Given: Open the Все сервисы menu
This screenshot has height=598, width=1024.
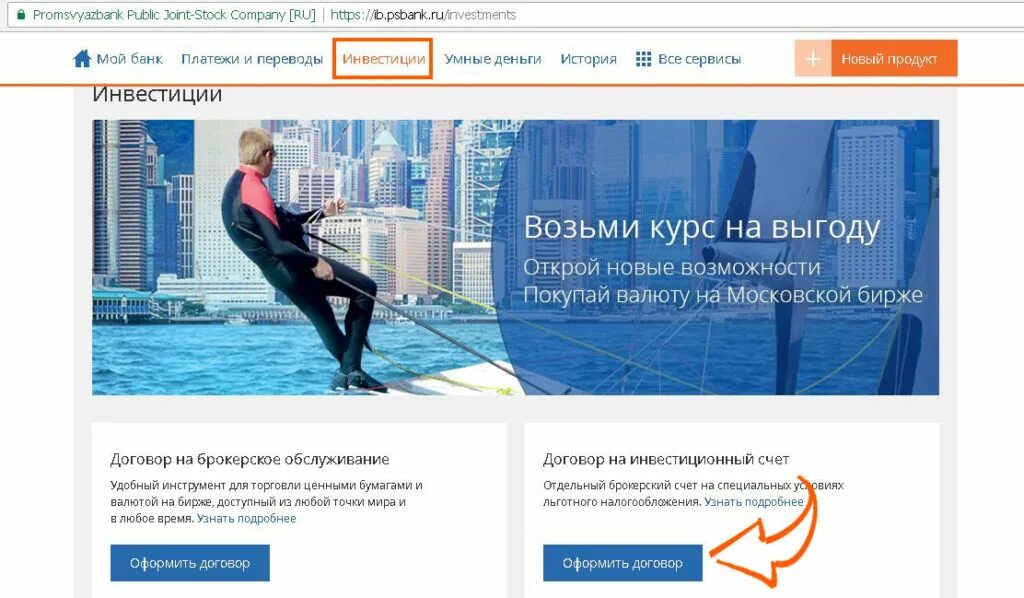Looking at the screenshot, I should (x=699, y=59).
